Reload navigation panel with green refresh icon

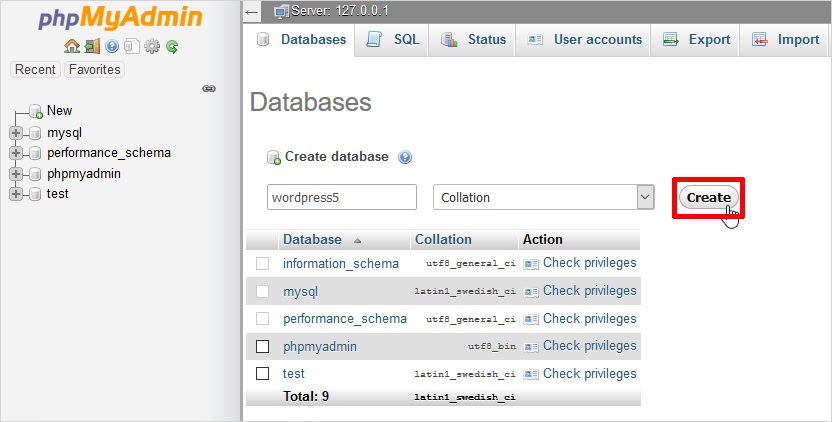click(172, 47)
